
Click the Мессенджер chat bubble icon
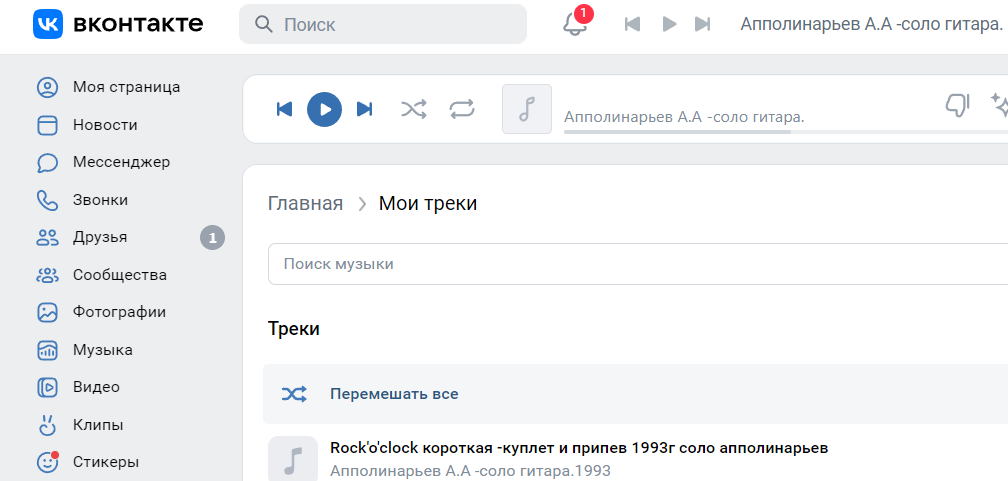point(48,162)
